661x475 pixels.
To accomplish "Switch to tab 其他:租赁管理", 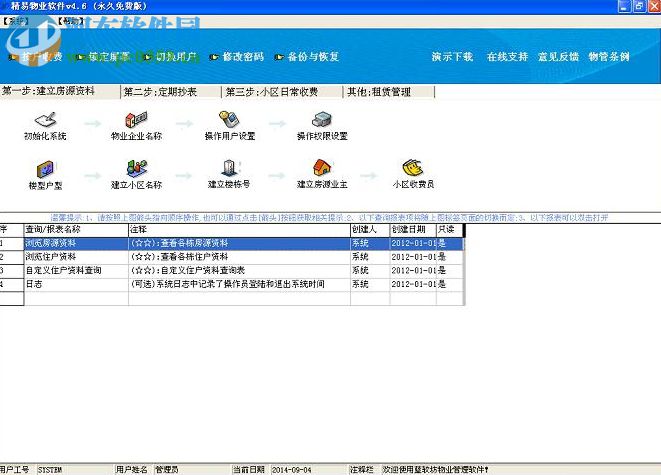I will coord(389,92).
